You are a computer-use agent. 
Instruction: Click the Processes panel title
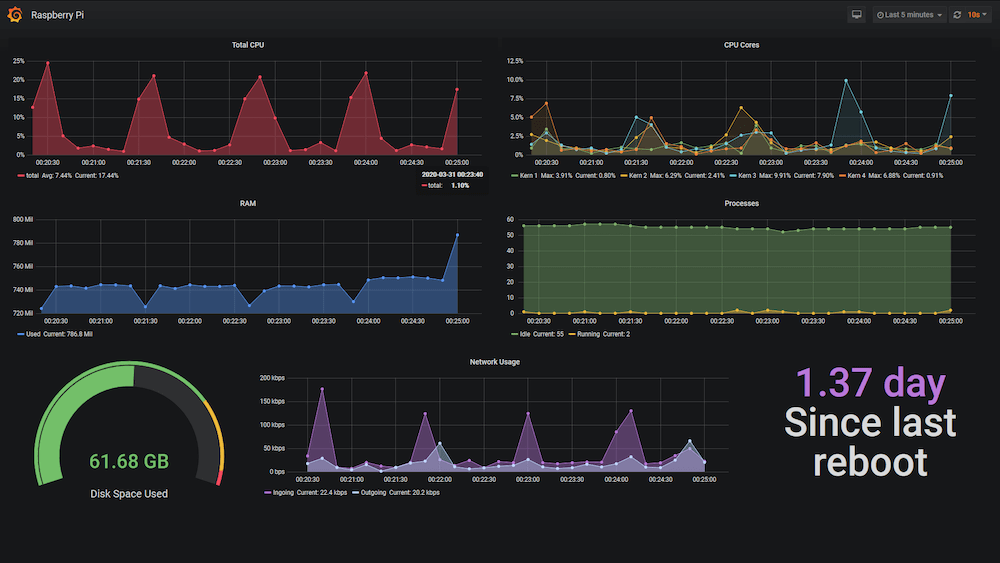coord(741,203)
